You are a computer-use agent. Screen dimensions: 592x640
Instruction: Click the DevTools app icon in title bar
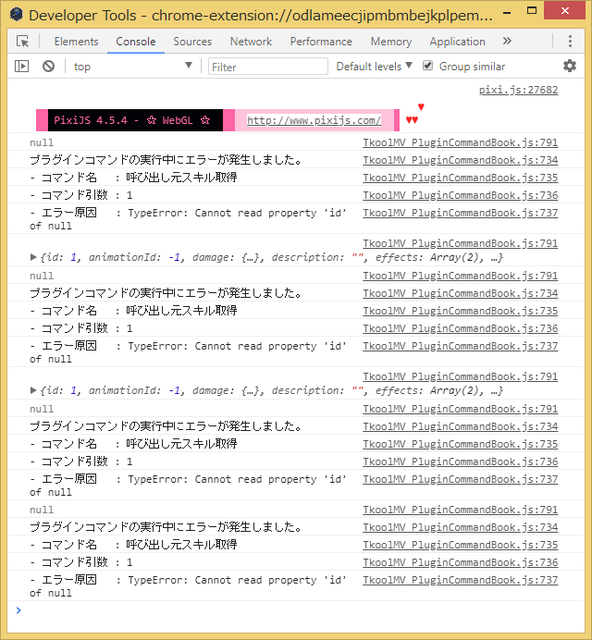[x=17, y=15]
